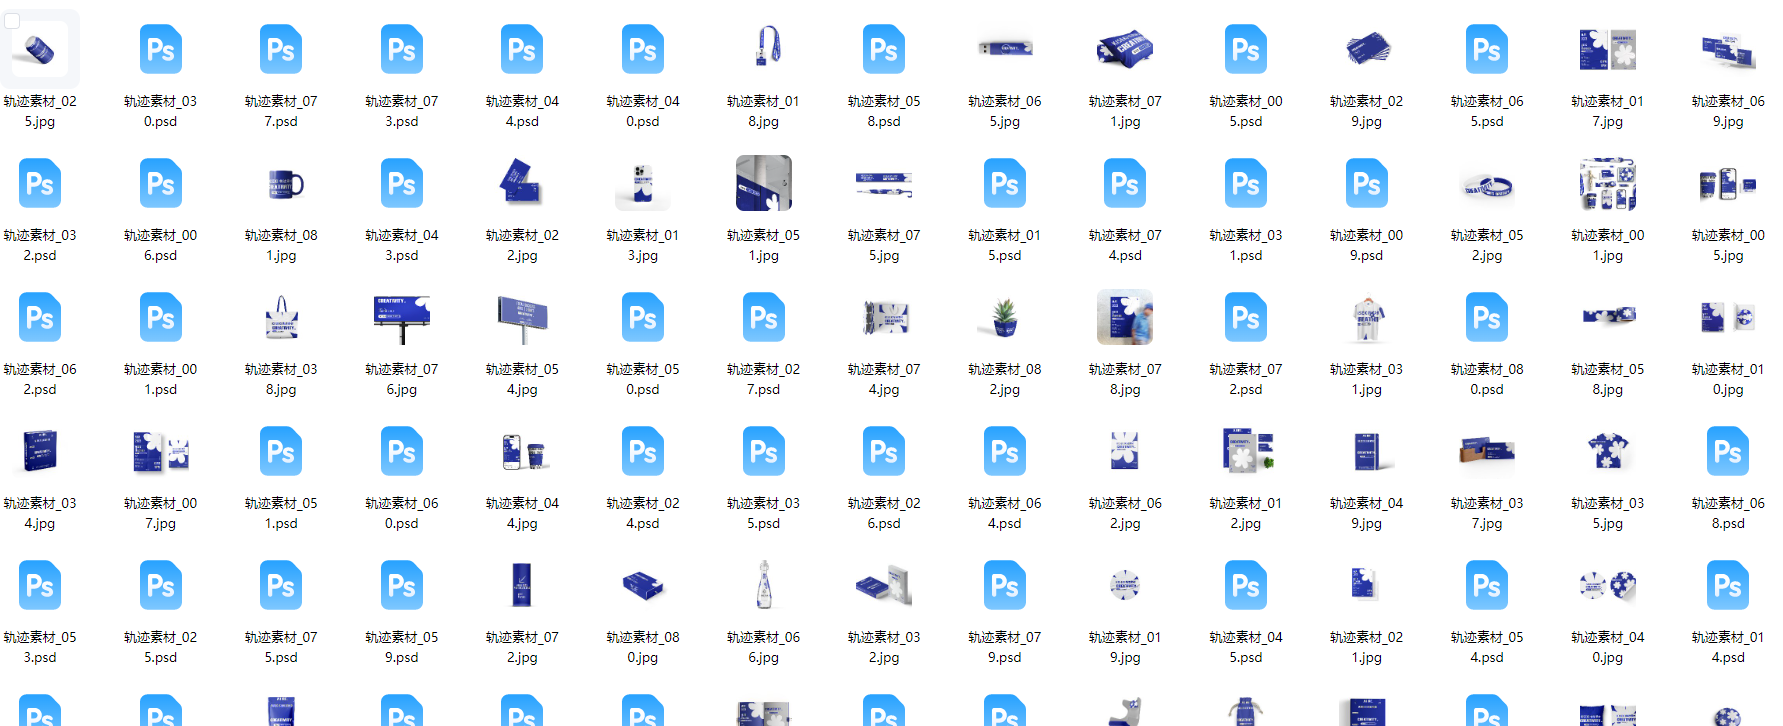Select the box thumbnail 轨迹素材_080.jpg
1783x726 pixels.
(x=643, y=585)
